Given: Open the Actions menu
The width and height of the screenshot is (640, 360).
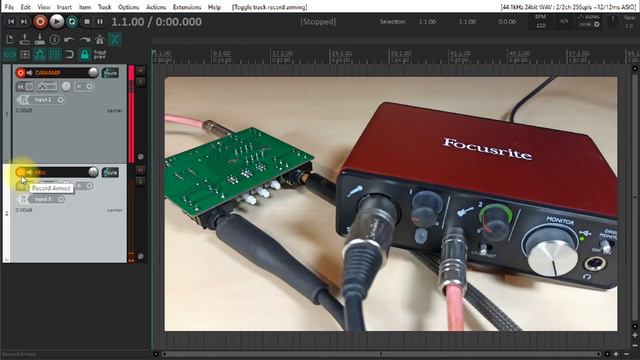Looking at the screenshot, I should click(x=156, y=7).
